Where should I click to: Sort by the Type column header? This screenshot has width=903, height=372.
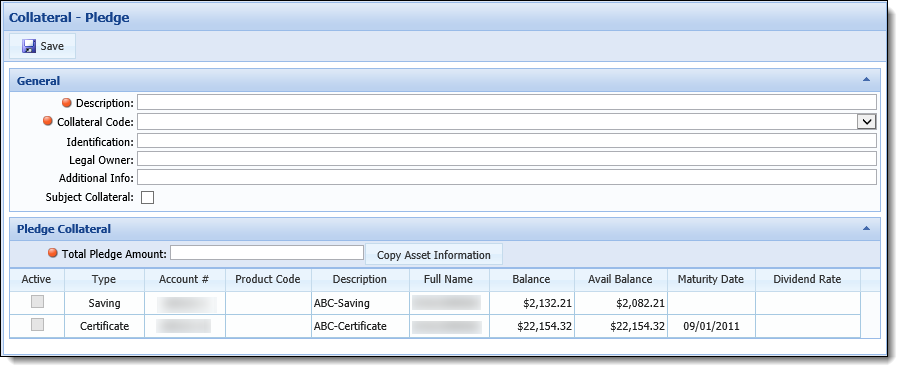pyautogui.click(x=104, y=279)
